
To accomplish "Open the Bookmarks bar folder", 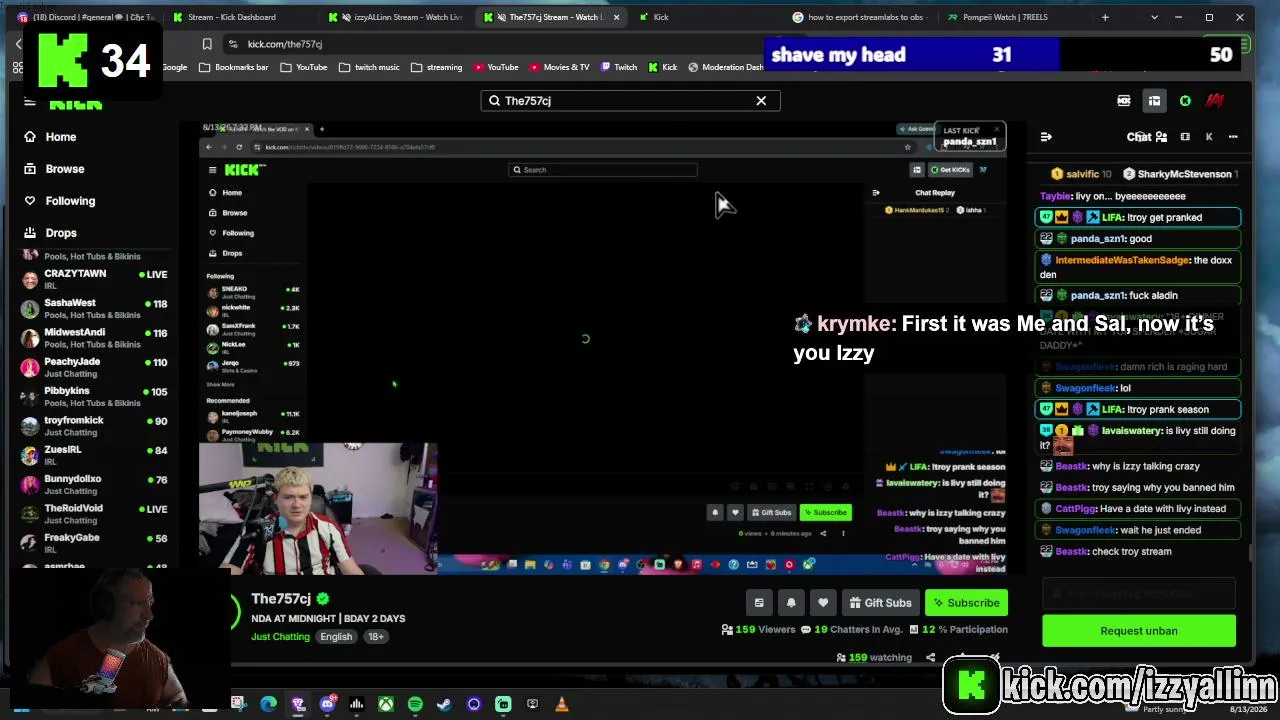I will (234, 67).
